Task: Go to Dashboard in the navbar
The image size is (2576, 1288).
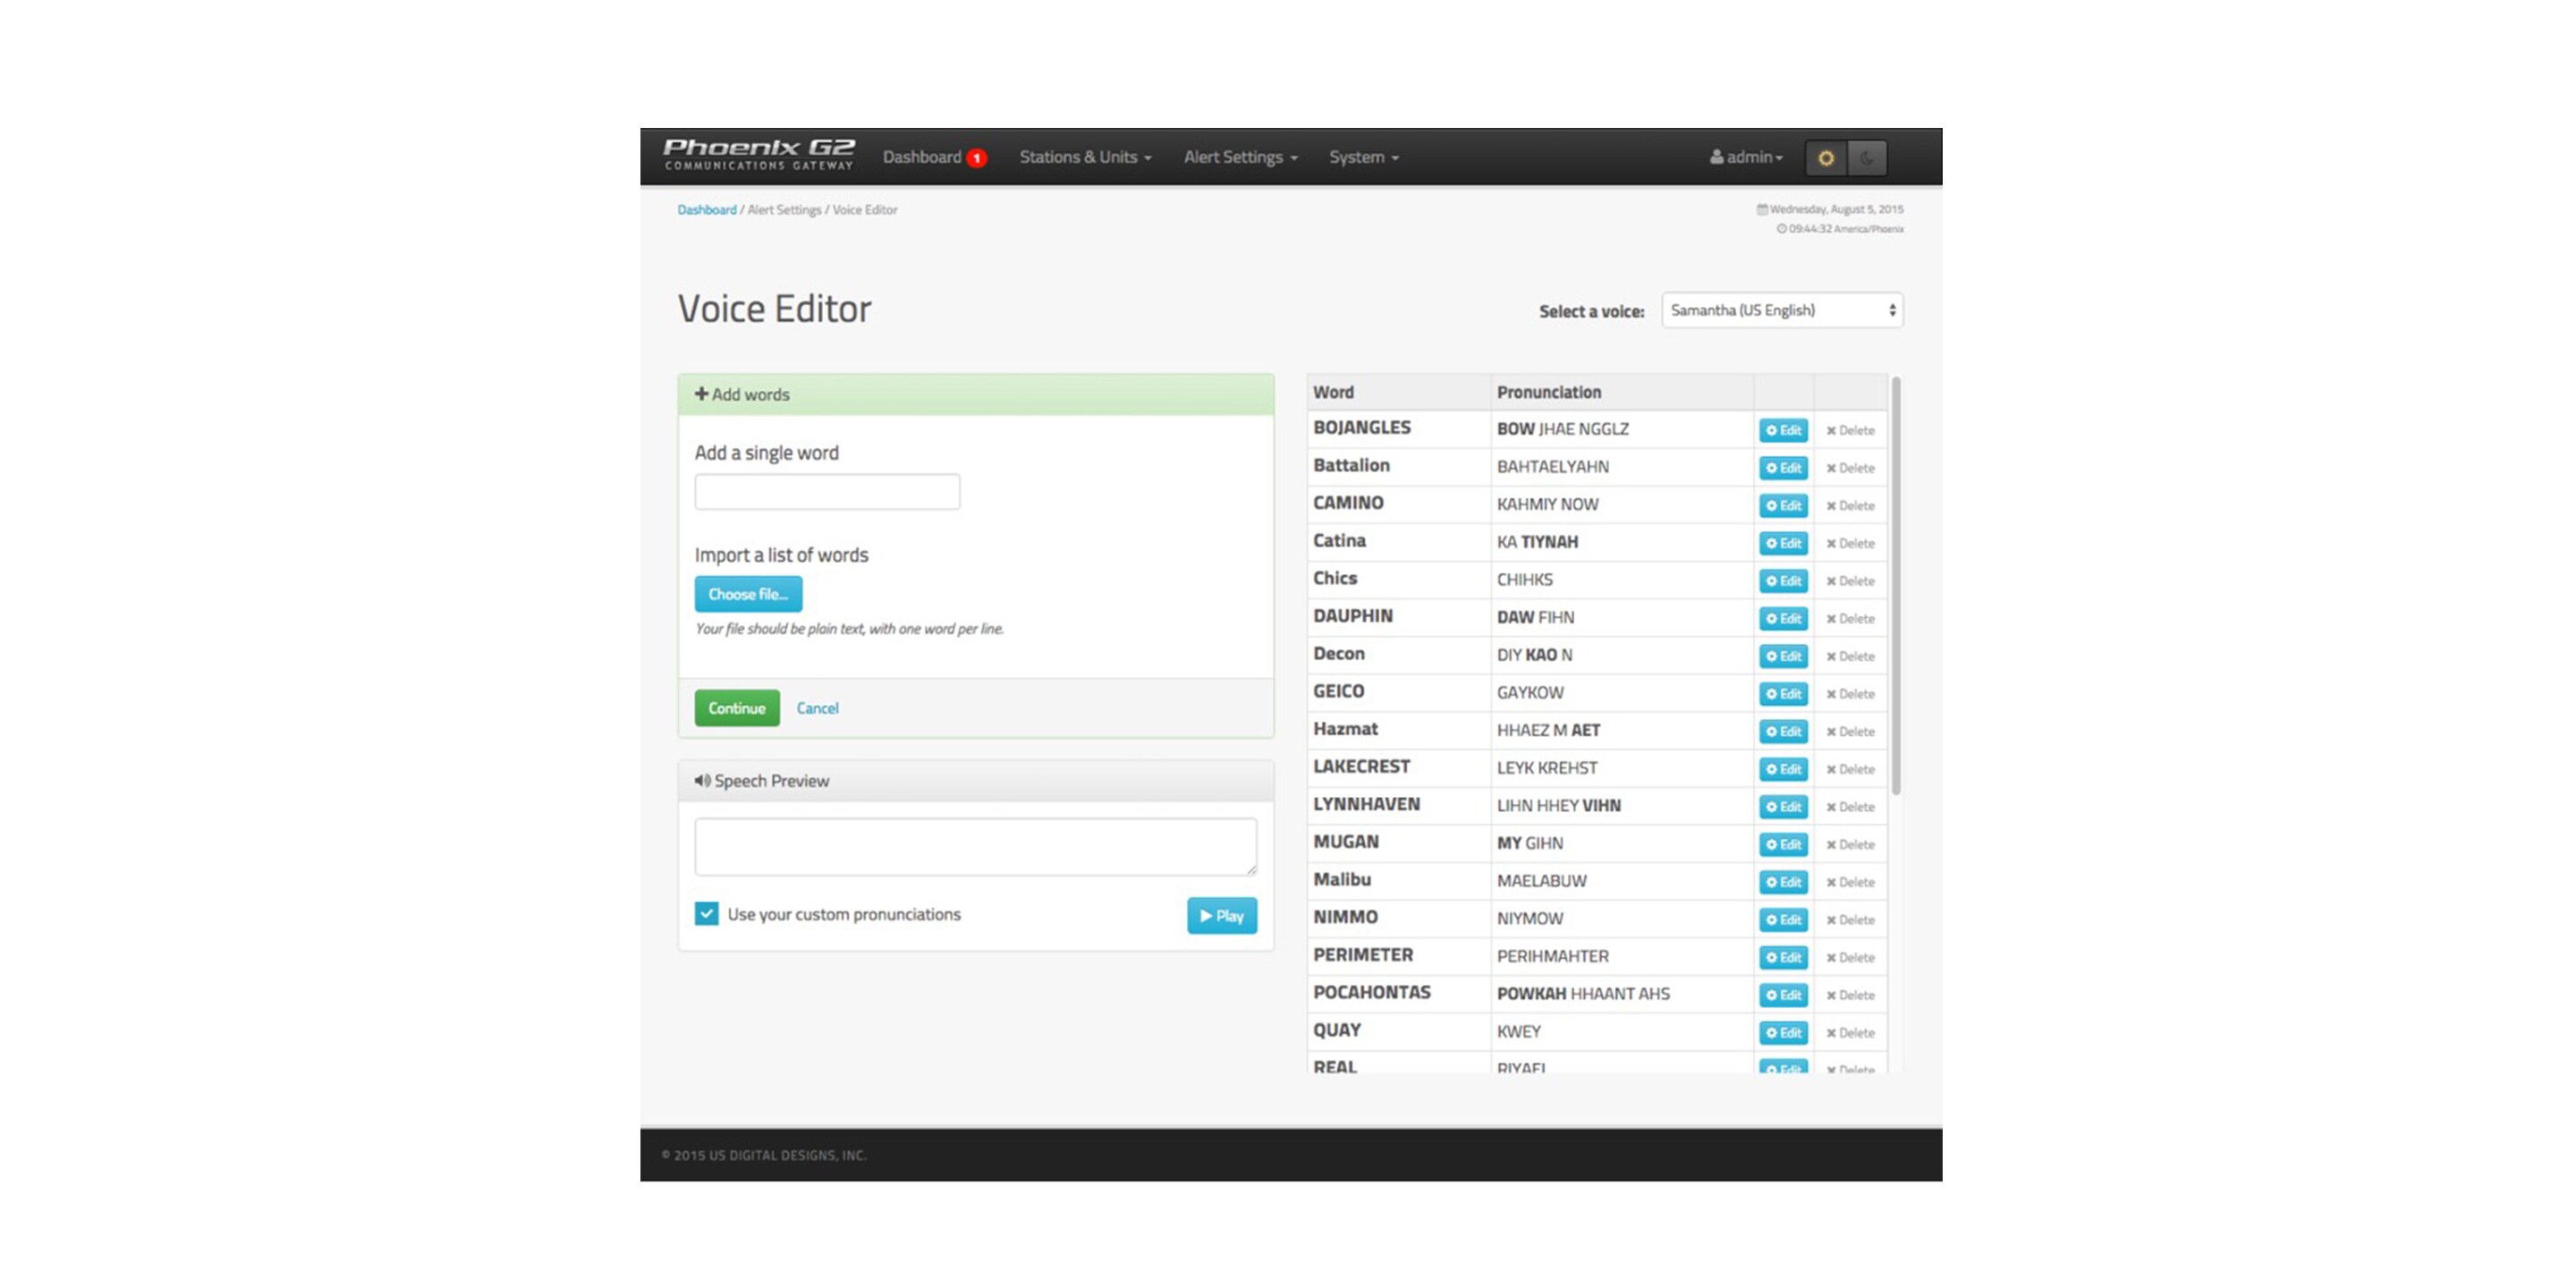Action: (x=921, y=157)
